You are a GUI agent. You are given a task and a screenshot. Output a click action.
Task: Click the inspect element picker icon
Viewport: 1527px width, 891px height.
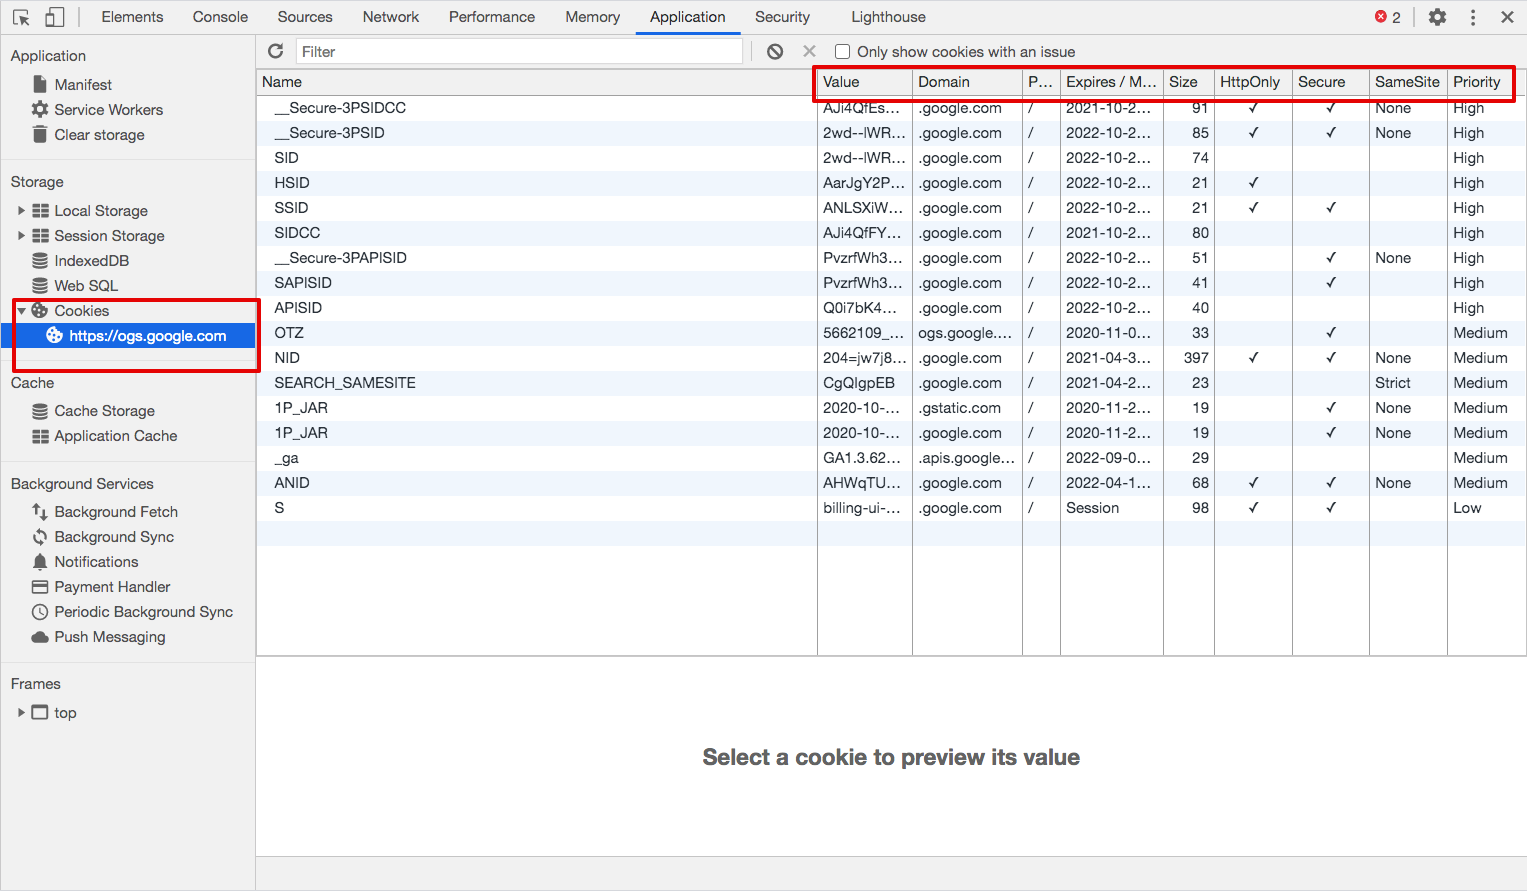(x=21, y=17)
